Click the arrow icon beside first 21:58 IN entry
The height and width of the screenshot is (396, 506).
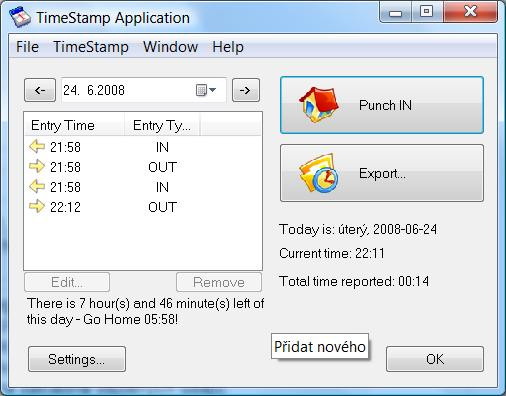coord(37,146)
